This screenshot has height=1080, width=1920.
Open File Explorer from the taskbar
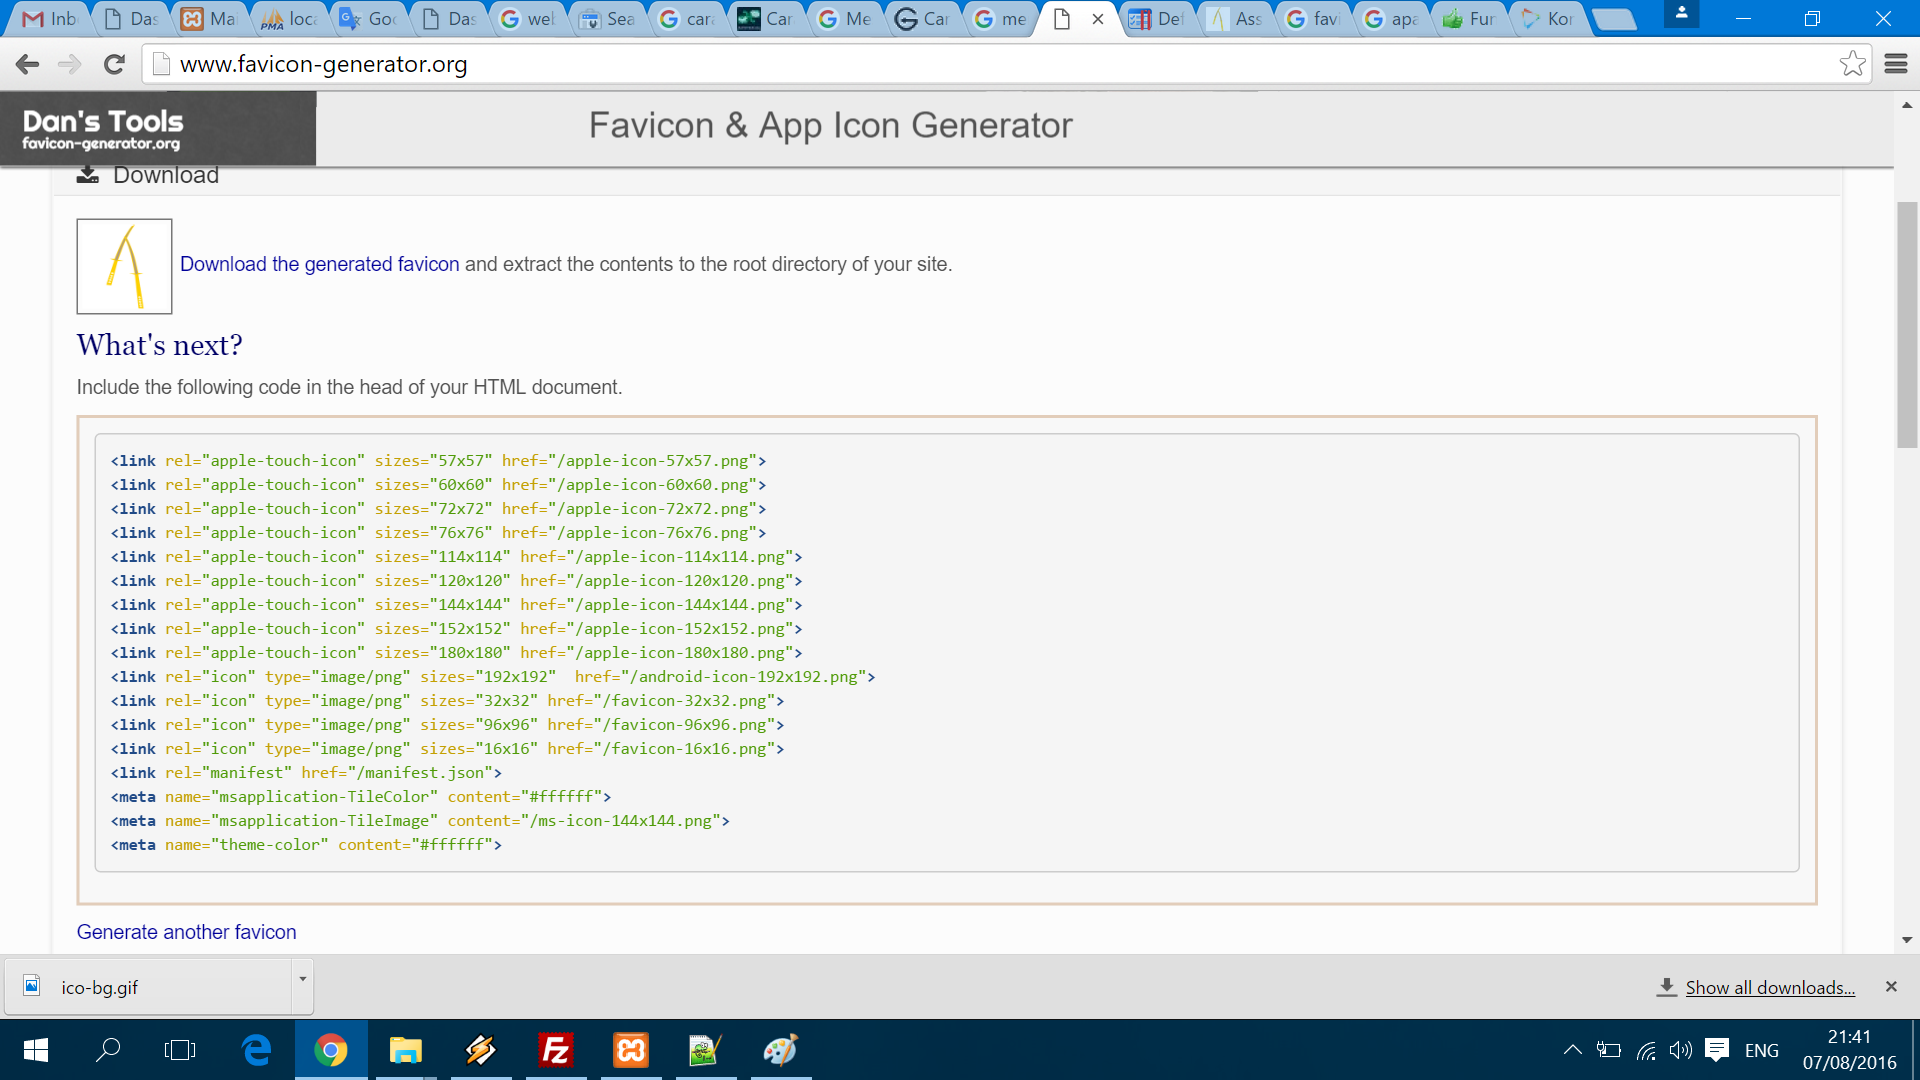pos(406,1050)
